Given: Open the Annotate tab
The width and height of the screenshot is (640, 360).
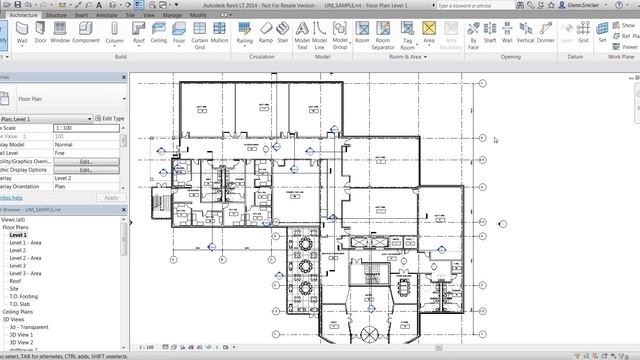Looking at the screenshot, I should tap(106, 15).
